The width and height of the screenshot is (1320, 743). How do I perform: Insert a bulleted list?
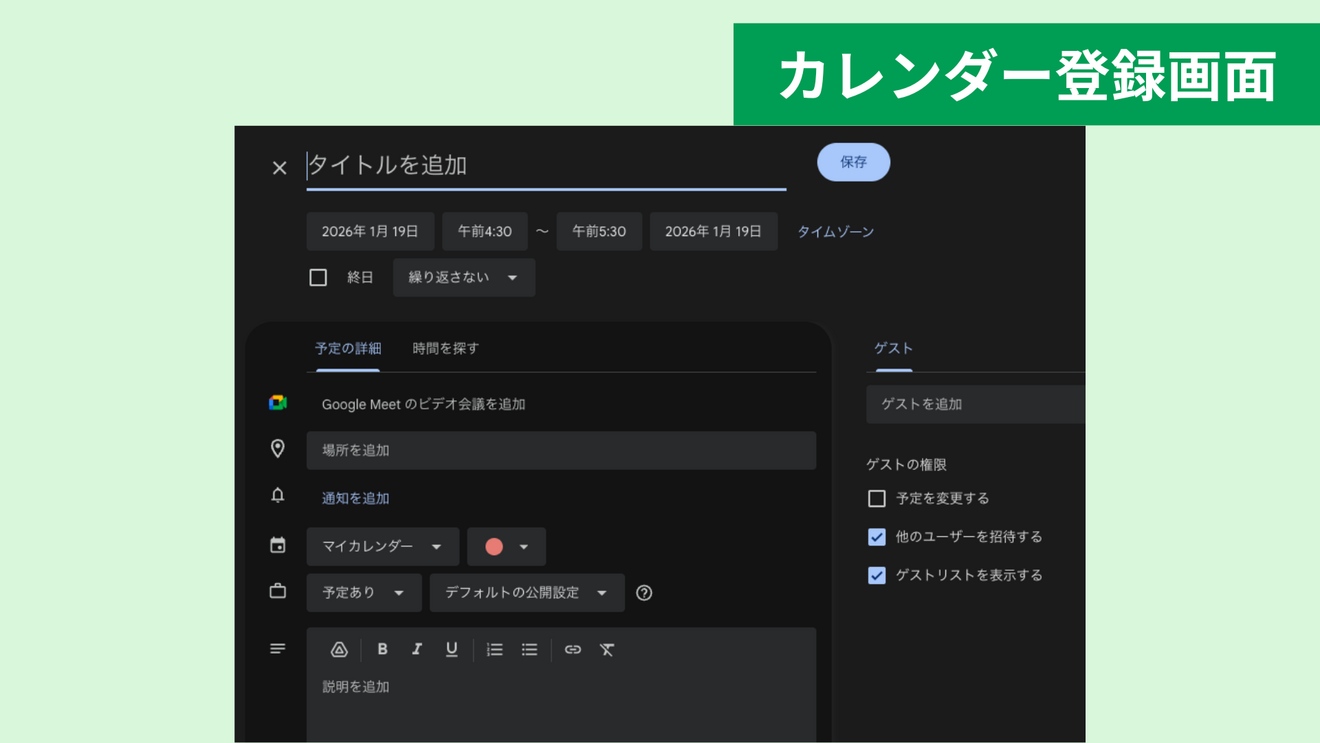pyautogui.click(x=530, y=650)
